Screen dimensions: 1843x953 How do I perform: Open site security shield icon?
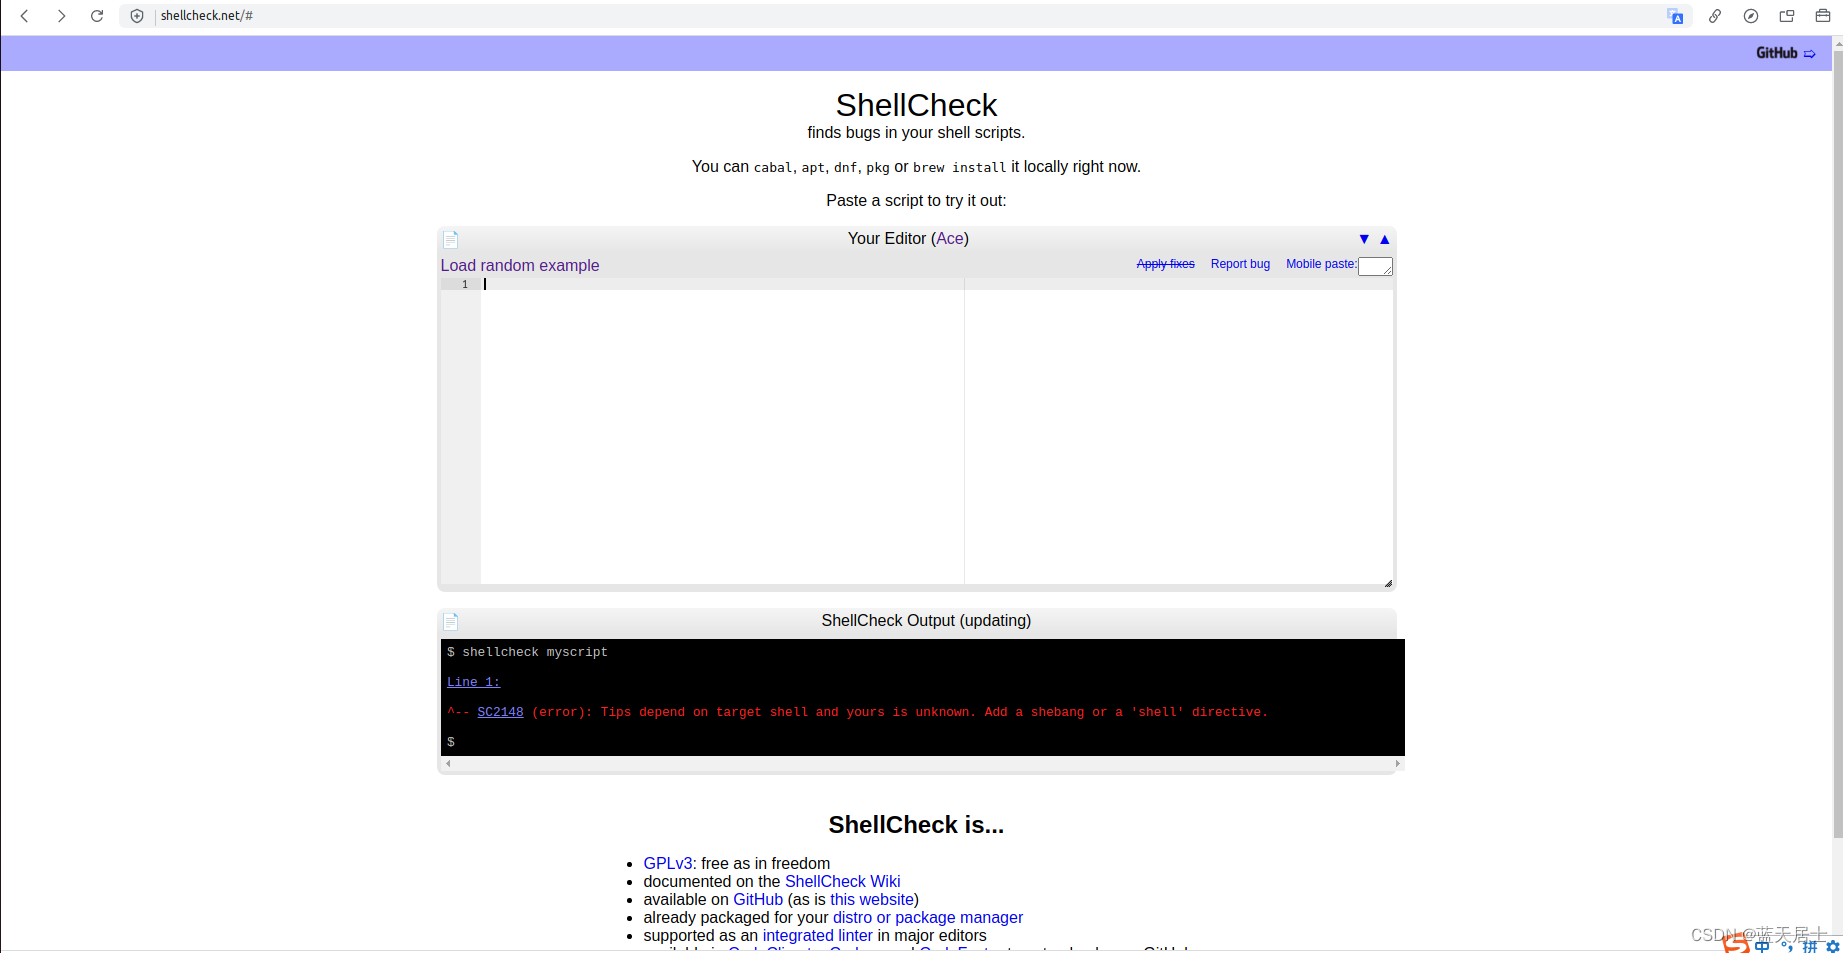click(x=137, y=16)
